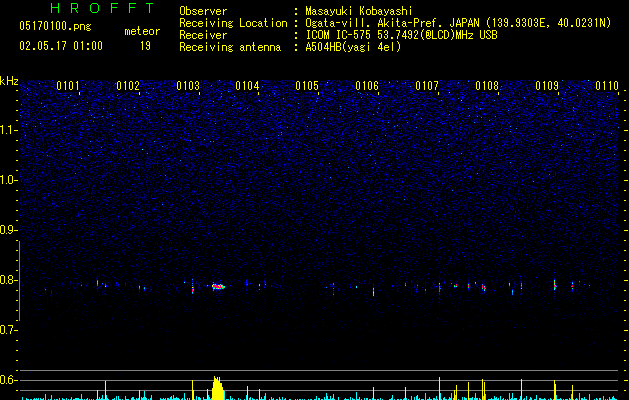This screenshot has height=400, width=629.
Task: Click the meteor label
Action: (x=142, y=31)
